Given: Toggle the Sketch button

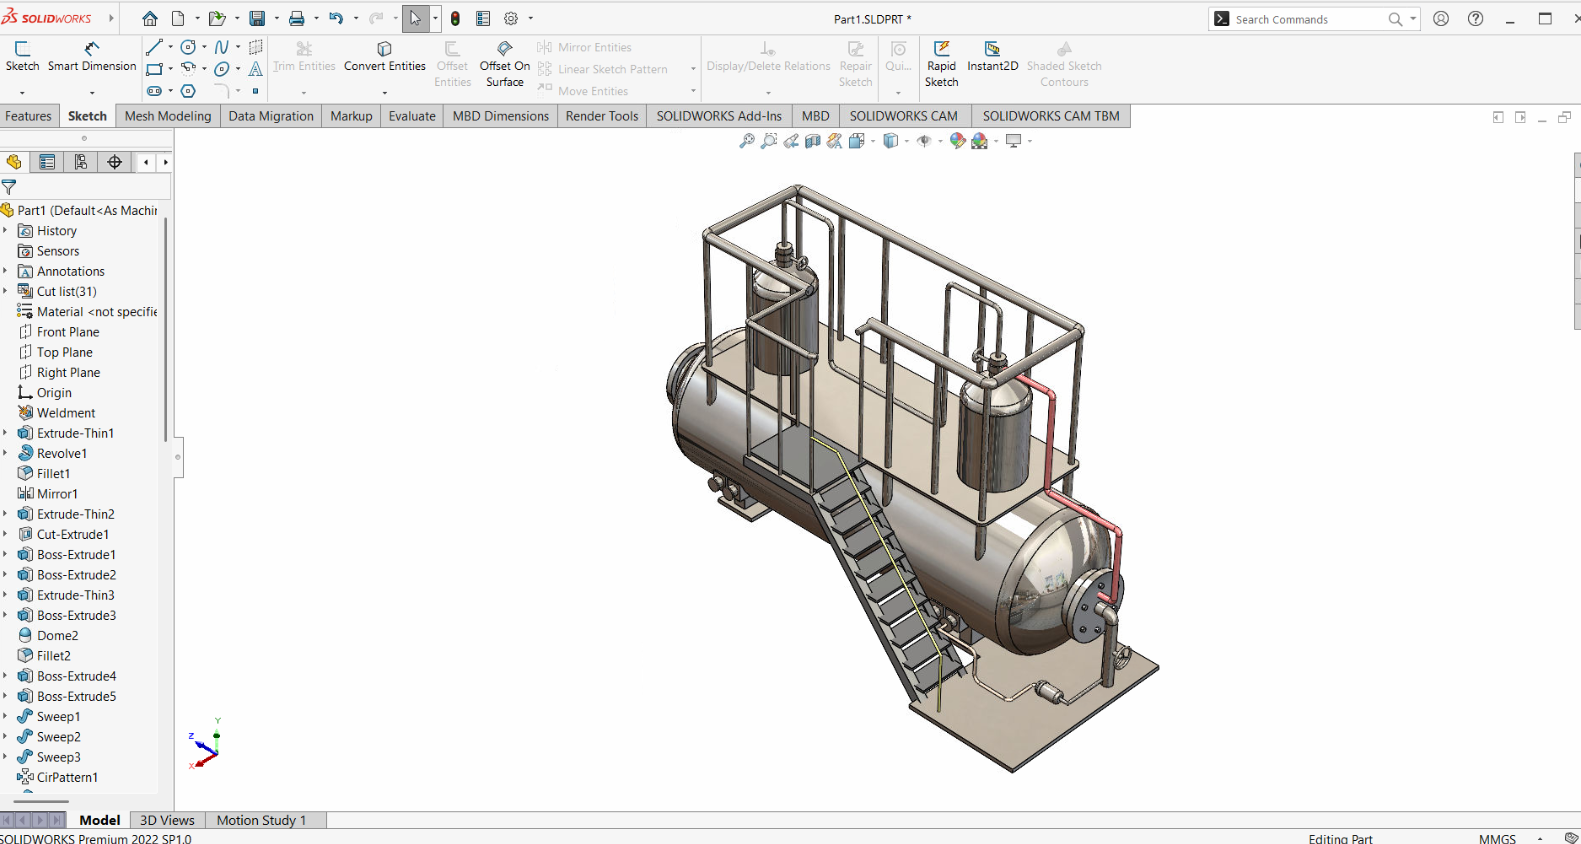Looking at the screenshot, I should (22, 56).
